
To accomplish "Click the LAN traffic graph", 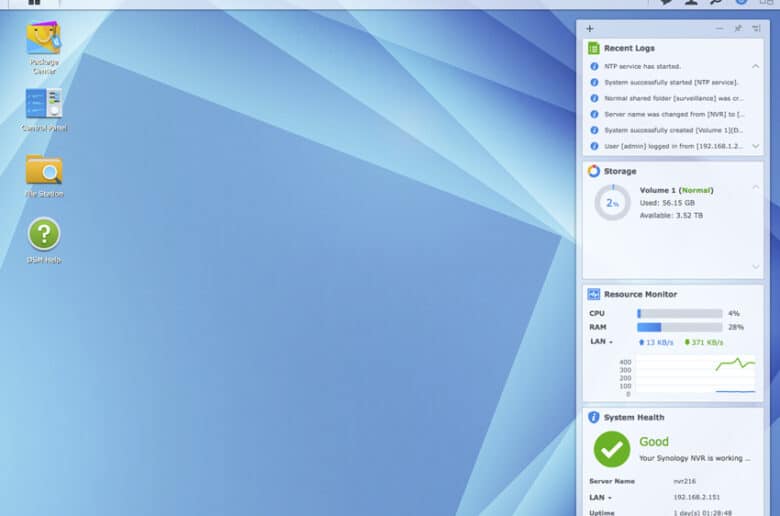I will (695, 376).
